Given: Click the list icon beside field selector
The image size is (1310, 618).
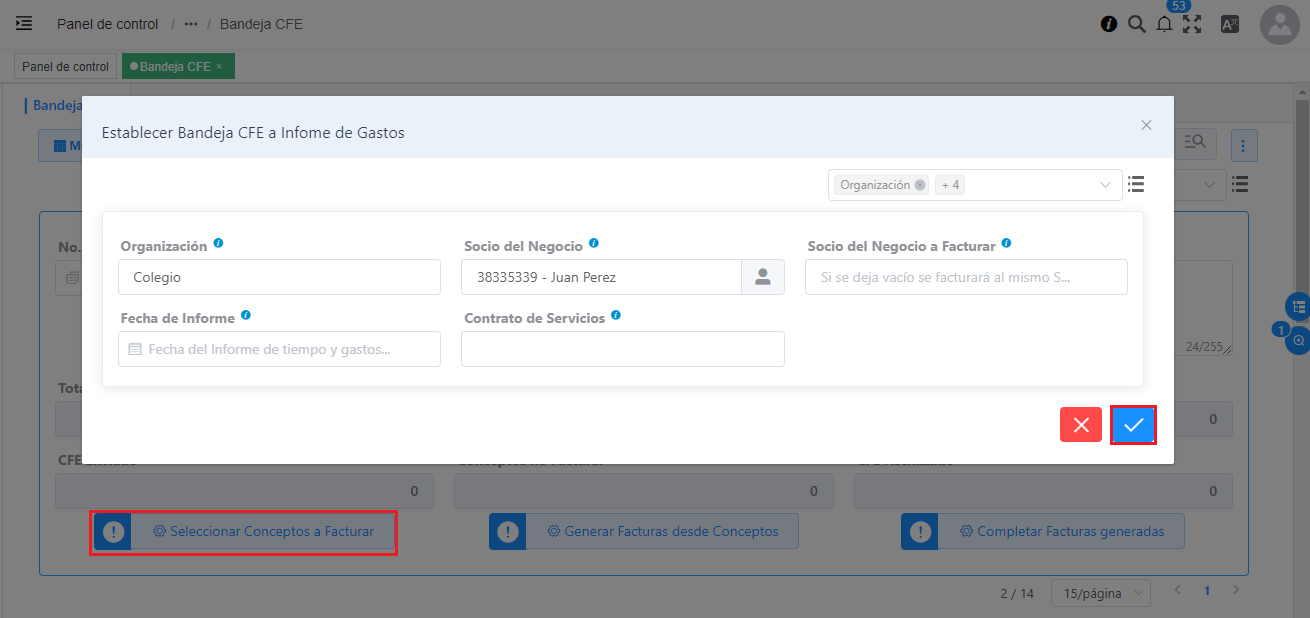Looking at the screenshot, I should (1136, 184).
